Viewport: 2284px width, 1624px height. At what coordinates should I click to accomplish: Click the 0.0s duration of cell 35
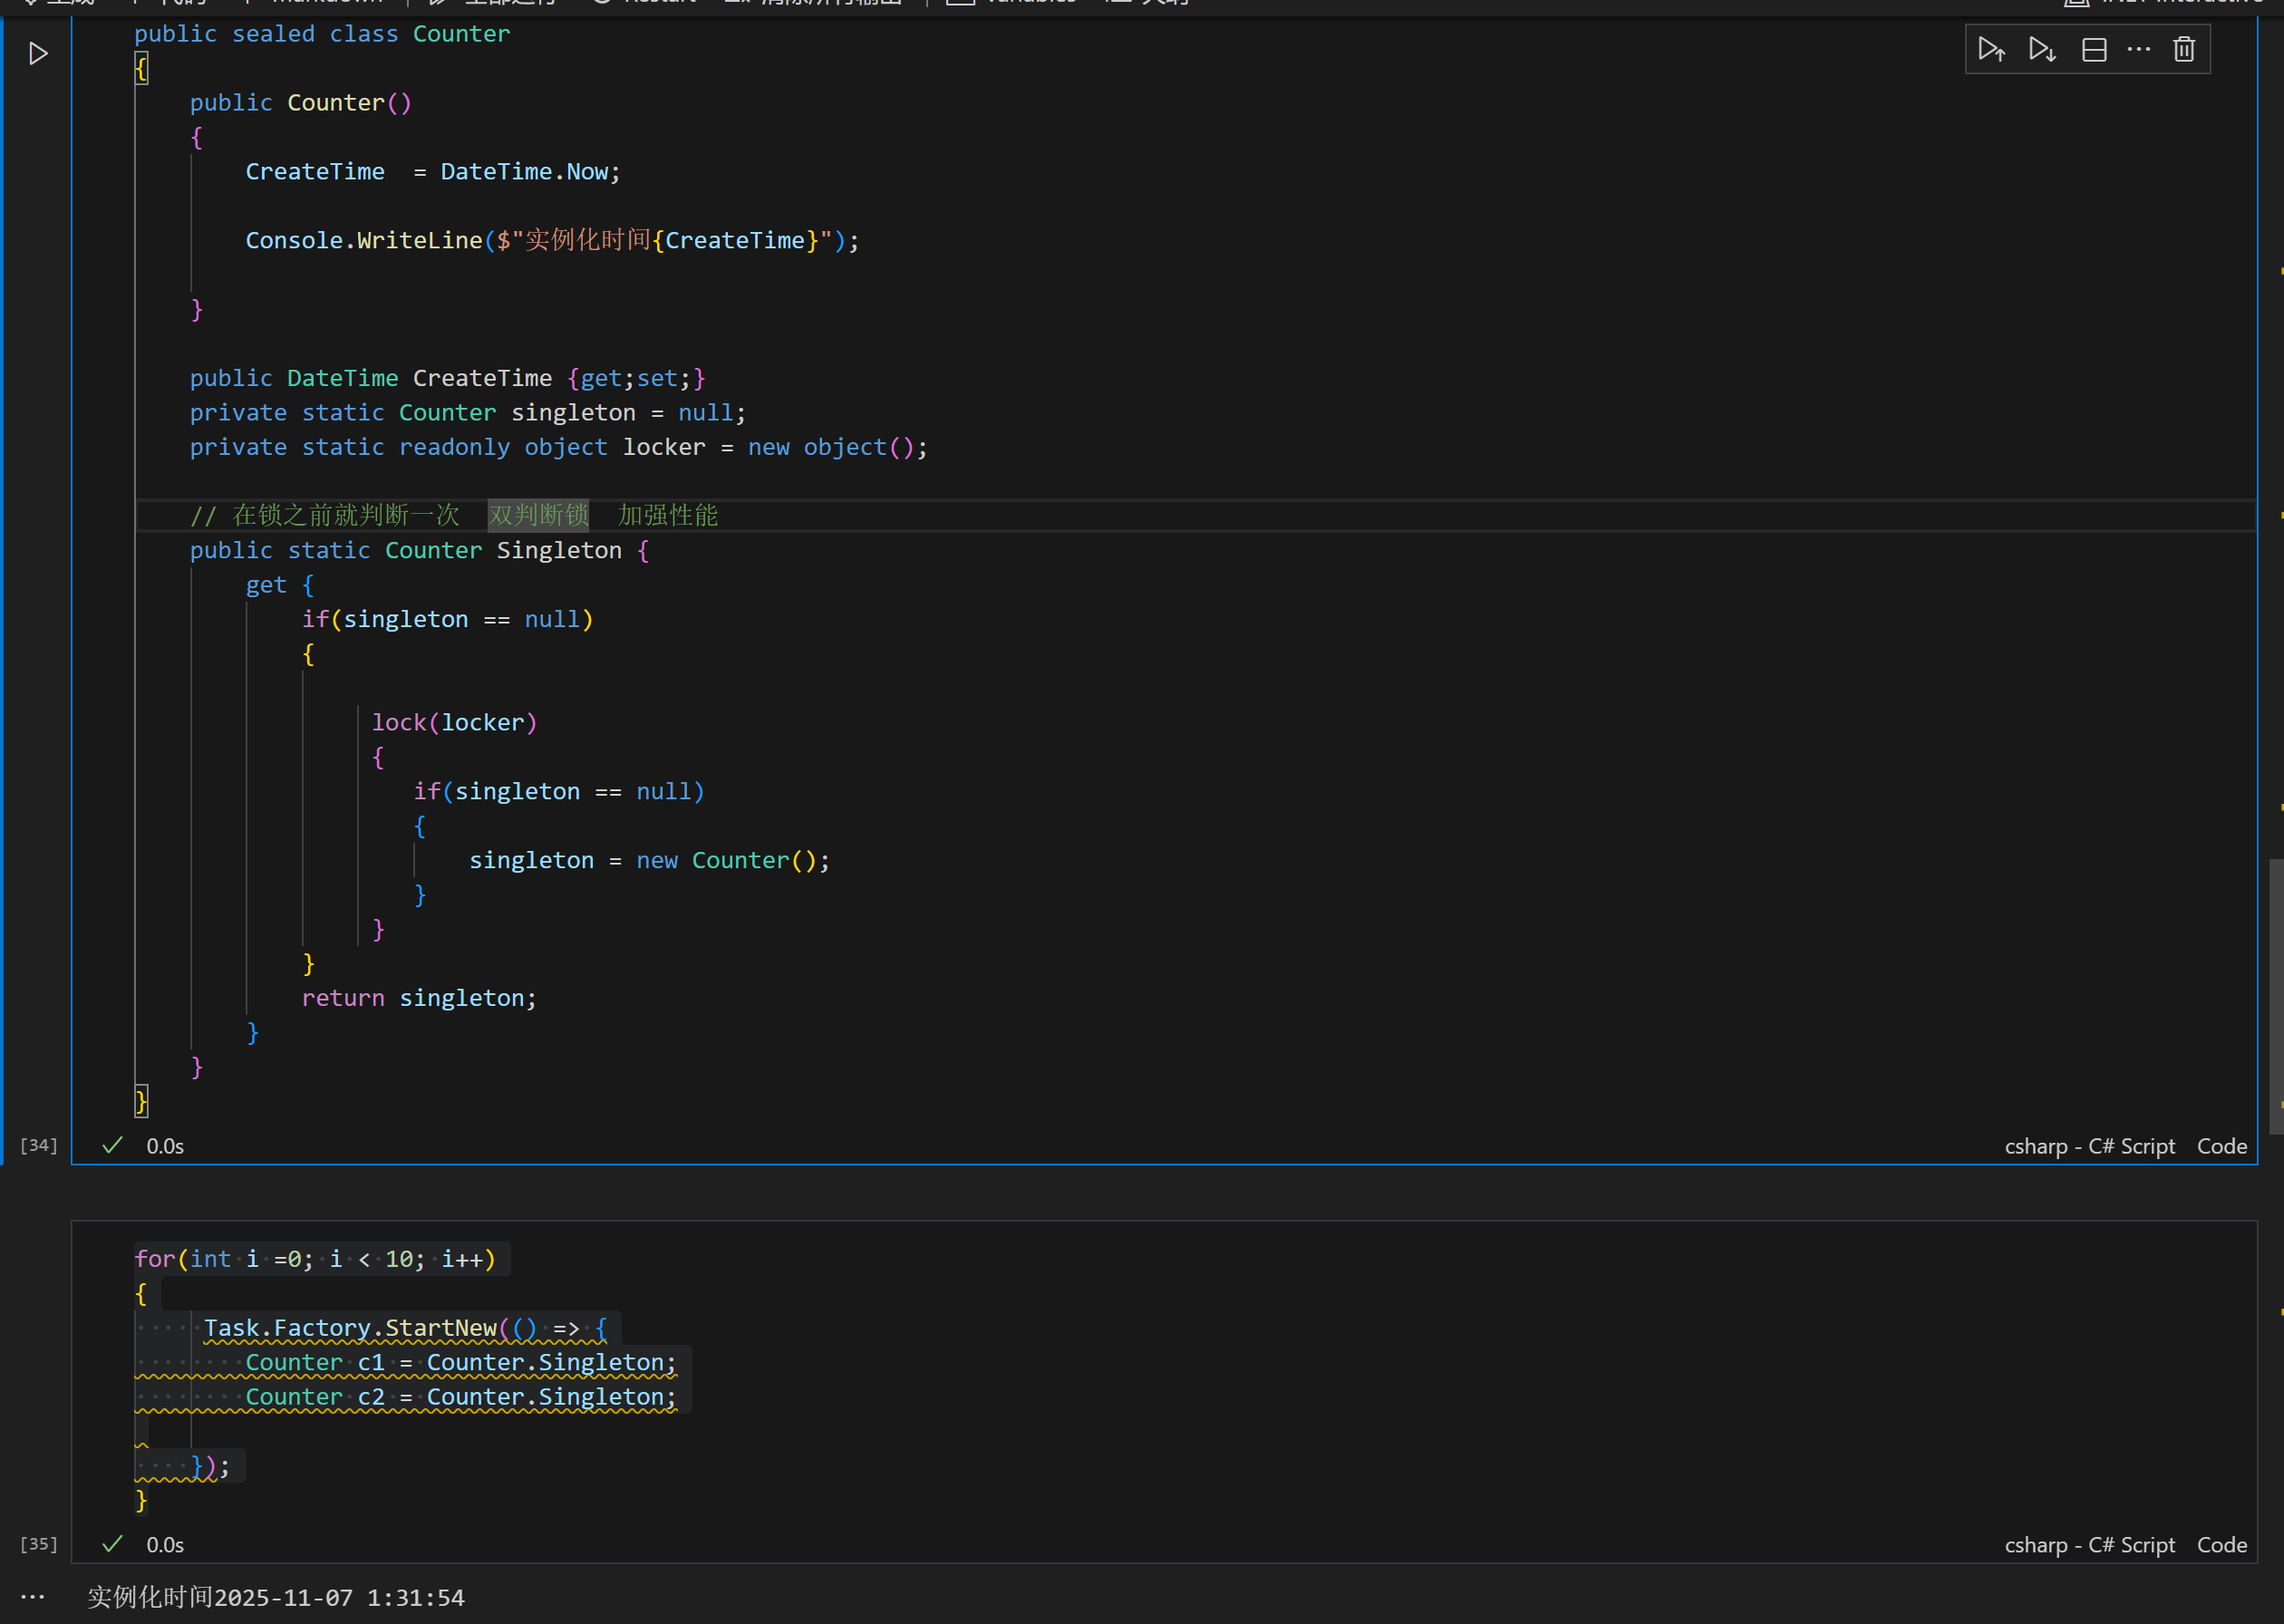[x=165, y=1545]
